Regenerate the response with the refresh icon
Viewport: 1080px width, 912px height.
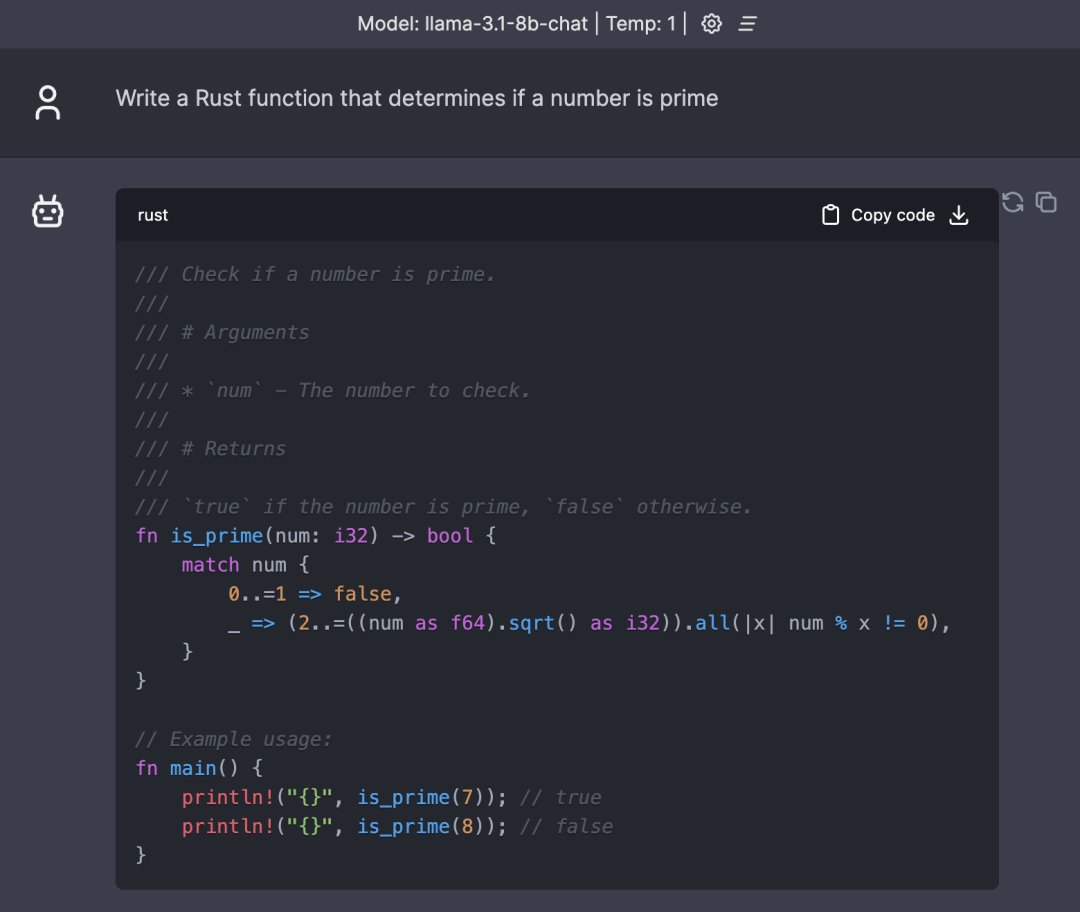tap(1013, 202)
